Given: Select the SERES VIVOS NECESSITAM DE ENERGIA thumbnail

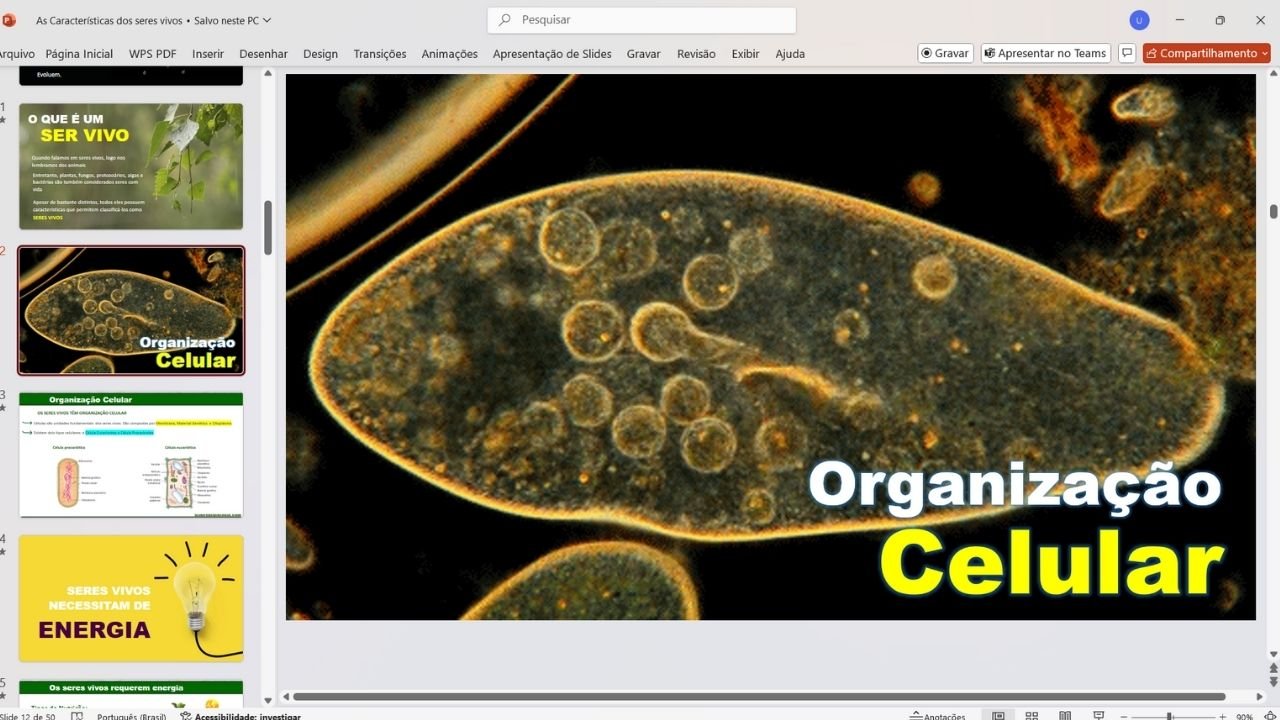Looking at the screenshot, I should pyautogui.click(x=131, y=598).
